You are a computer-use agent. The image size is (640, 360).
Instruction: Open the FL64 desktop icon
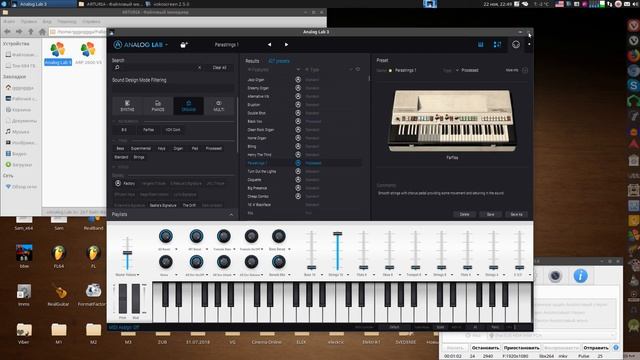point(59,256)
